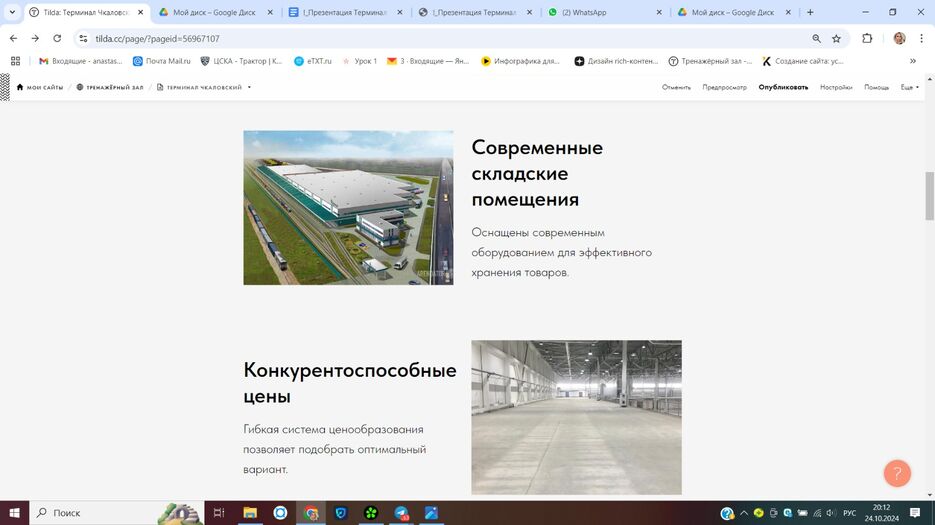Click the page vertical scrollbar thumb

[x=929, y=196]
